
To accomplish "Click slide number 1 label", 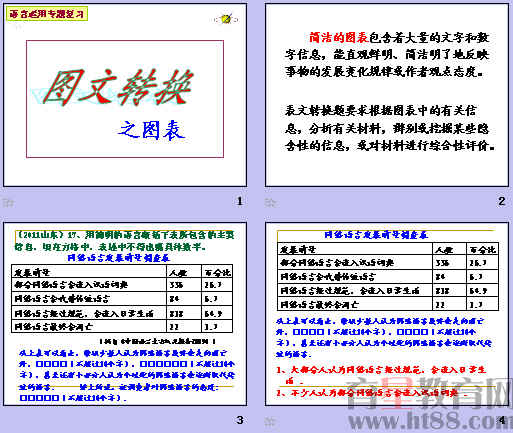I will 239,201.
